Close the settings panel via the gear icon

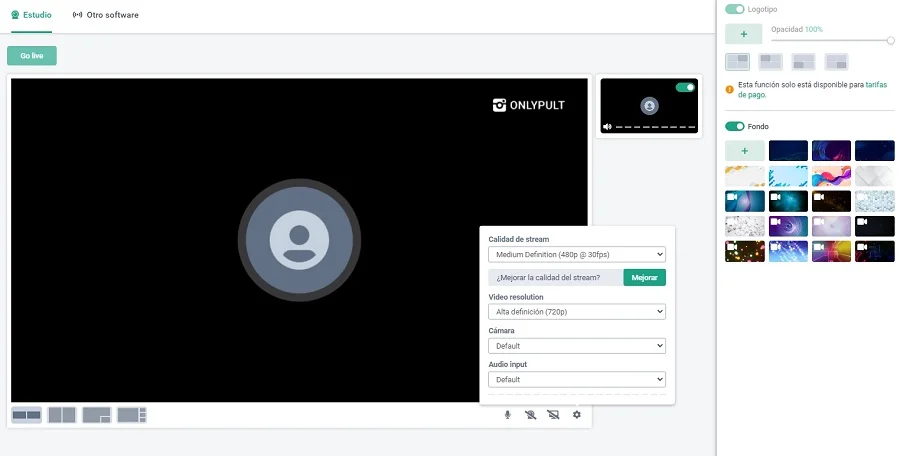[577, 415]
